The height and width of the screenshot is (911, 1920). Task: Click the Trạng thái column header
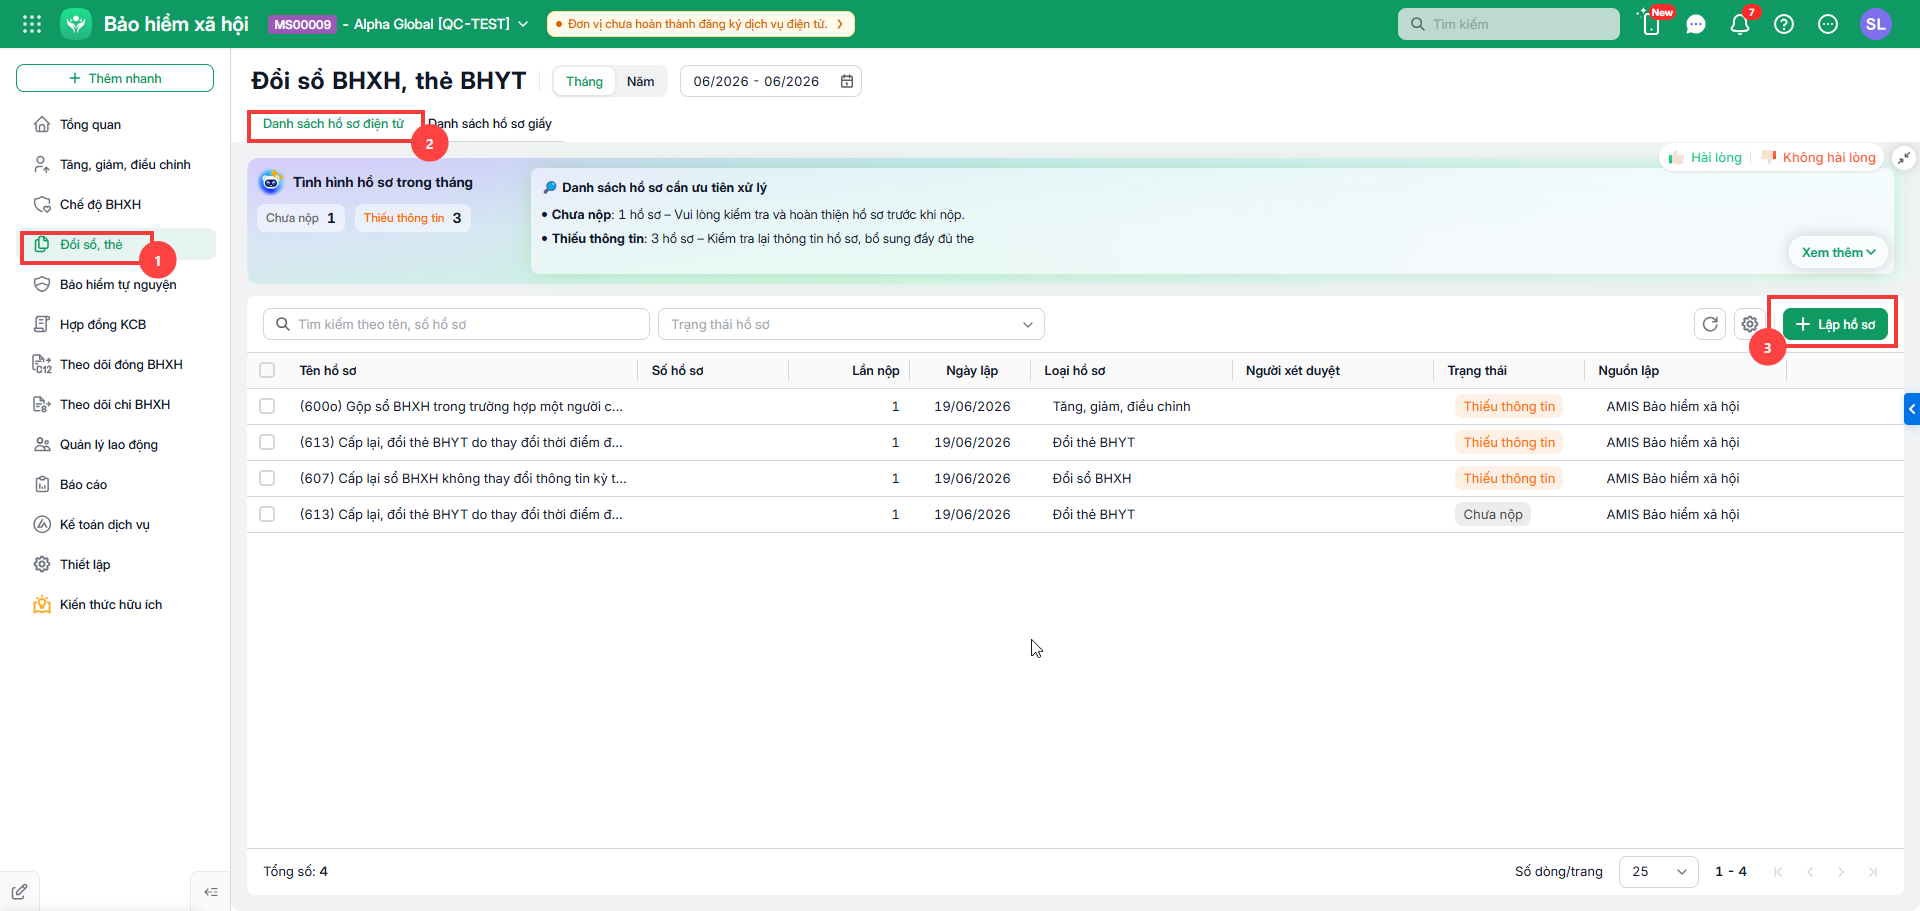pos(1477,370)
